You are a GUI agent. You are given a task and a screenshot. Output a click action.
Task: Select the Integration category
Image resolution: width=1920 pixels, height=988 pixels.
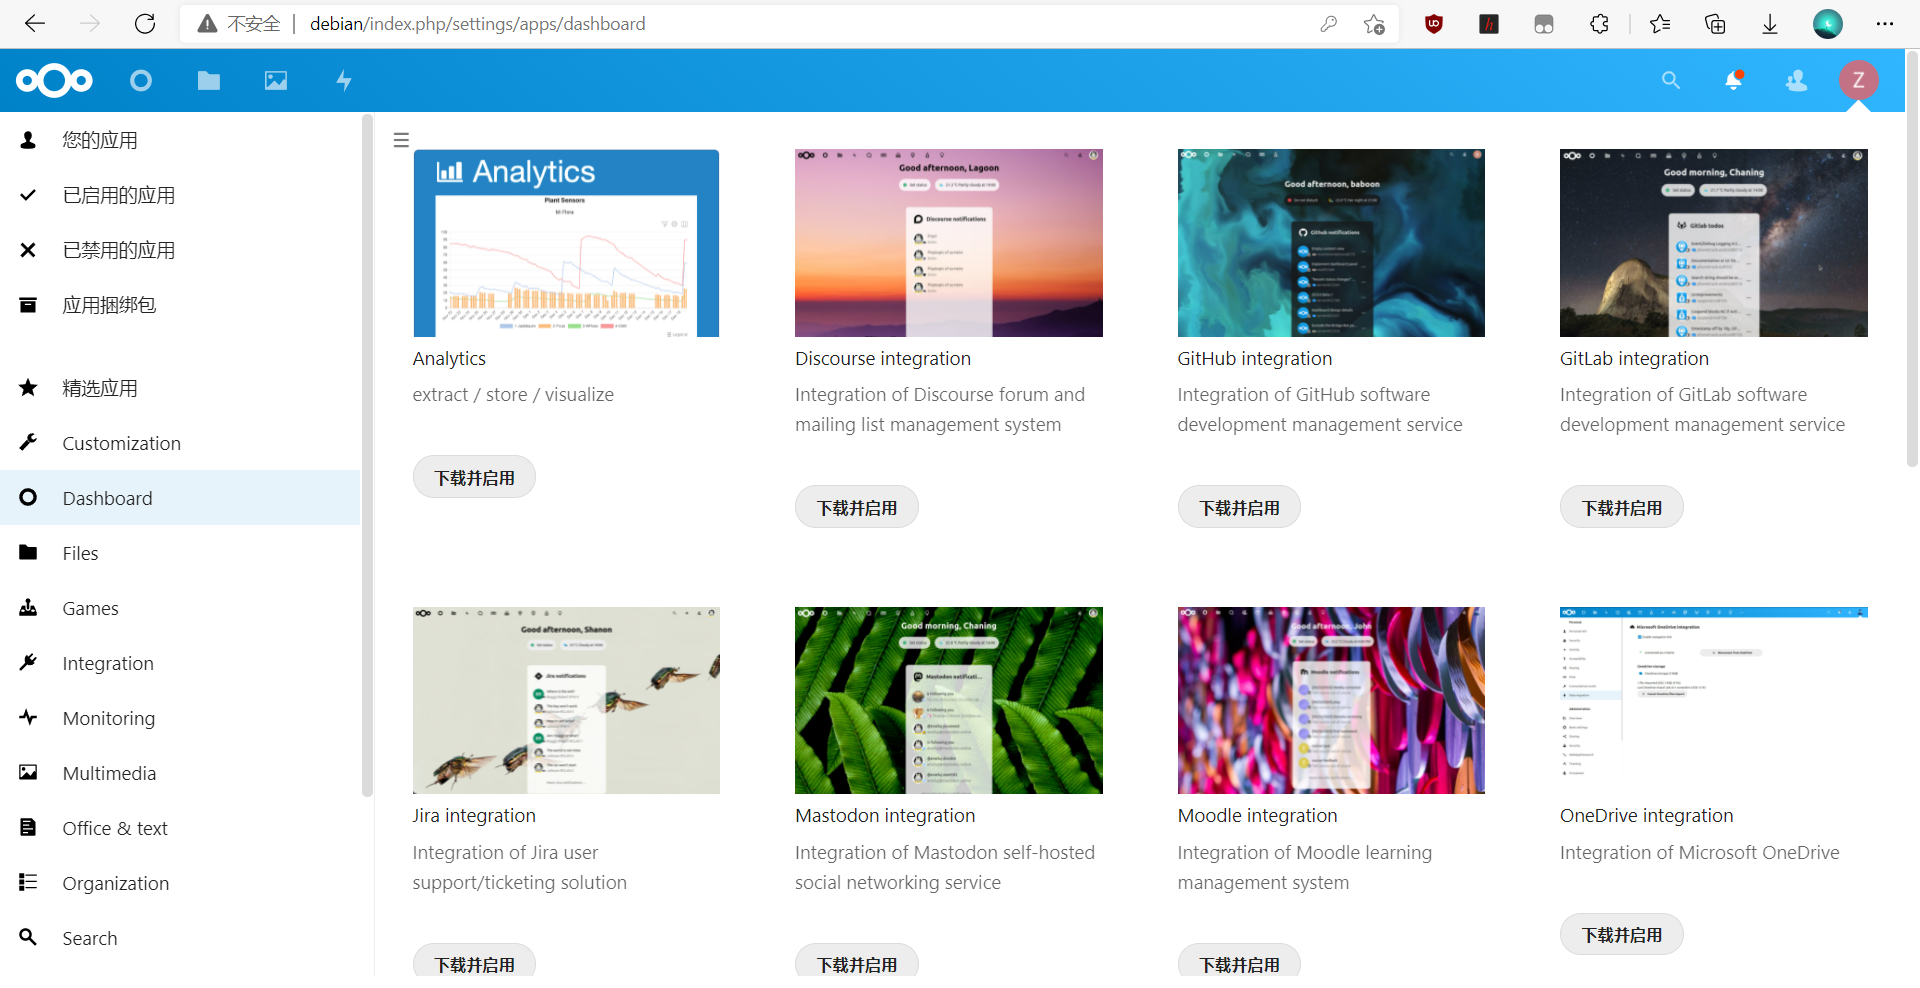coord(180,663)
